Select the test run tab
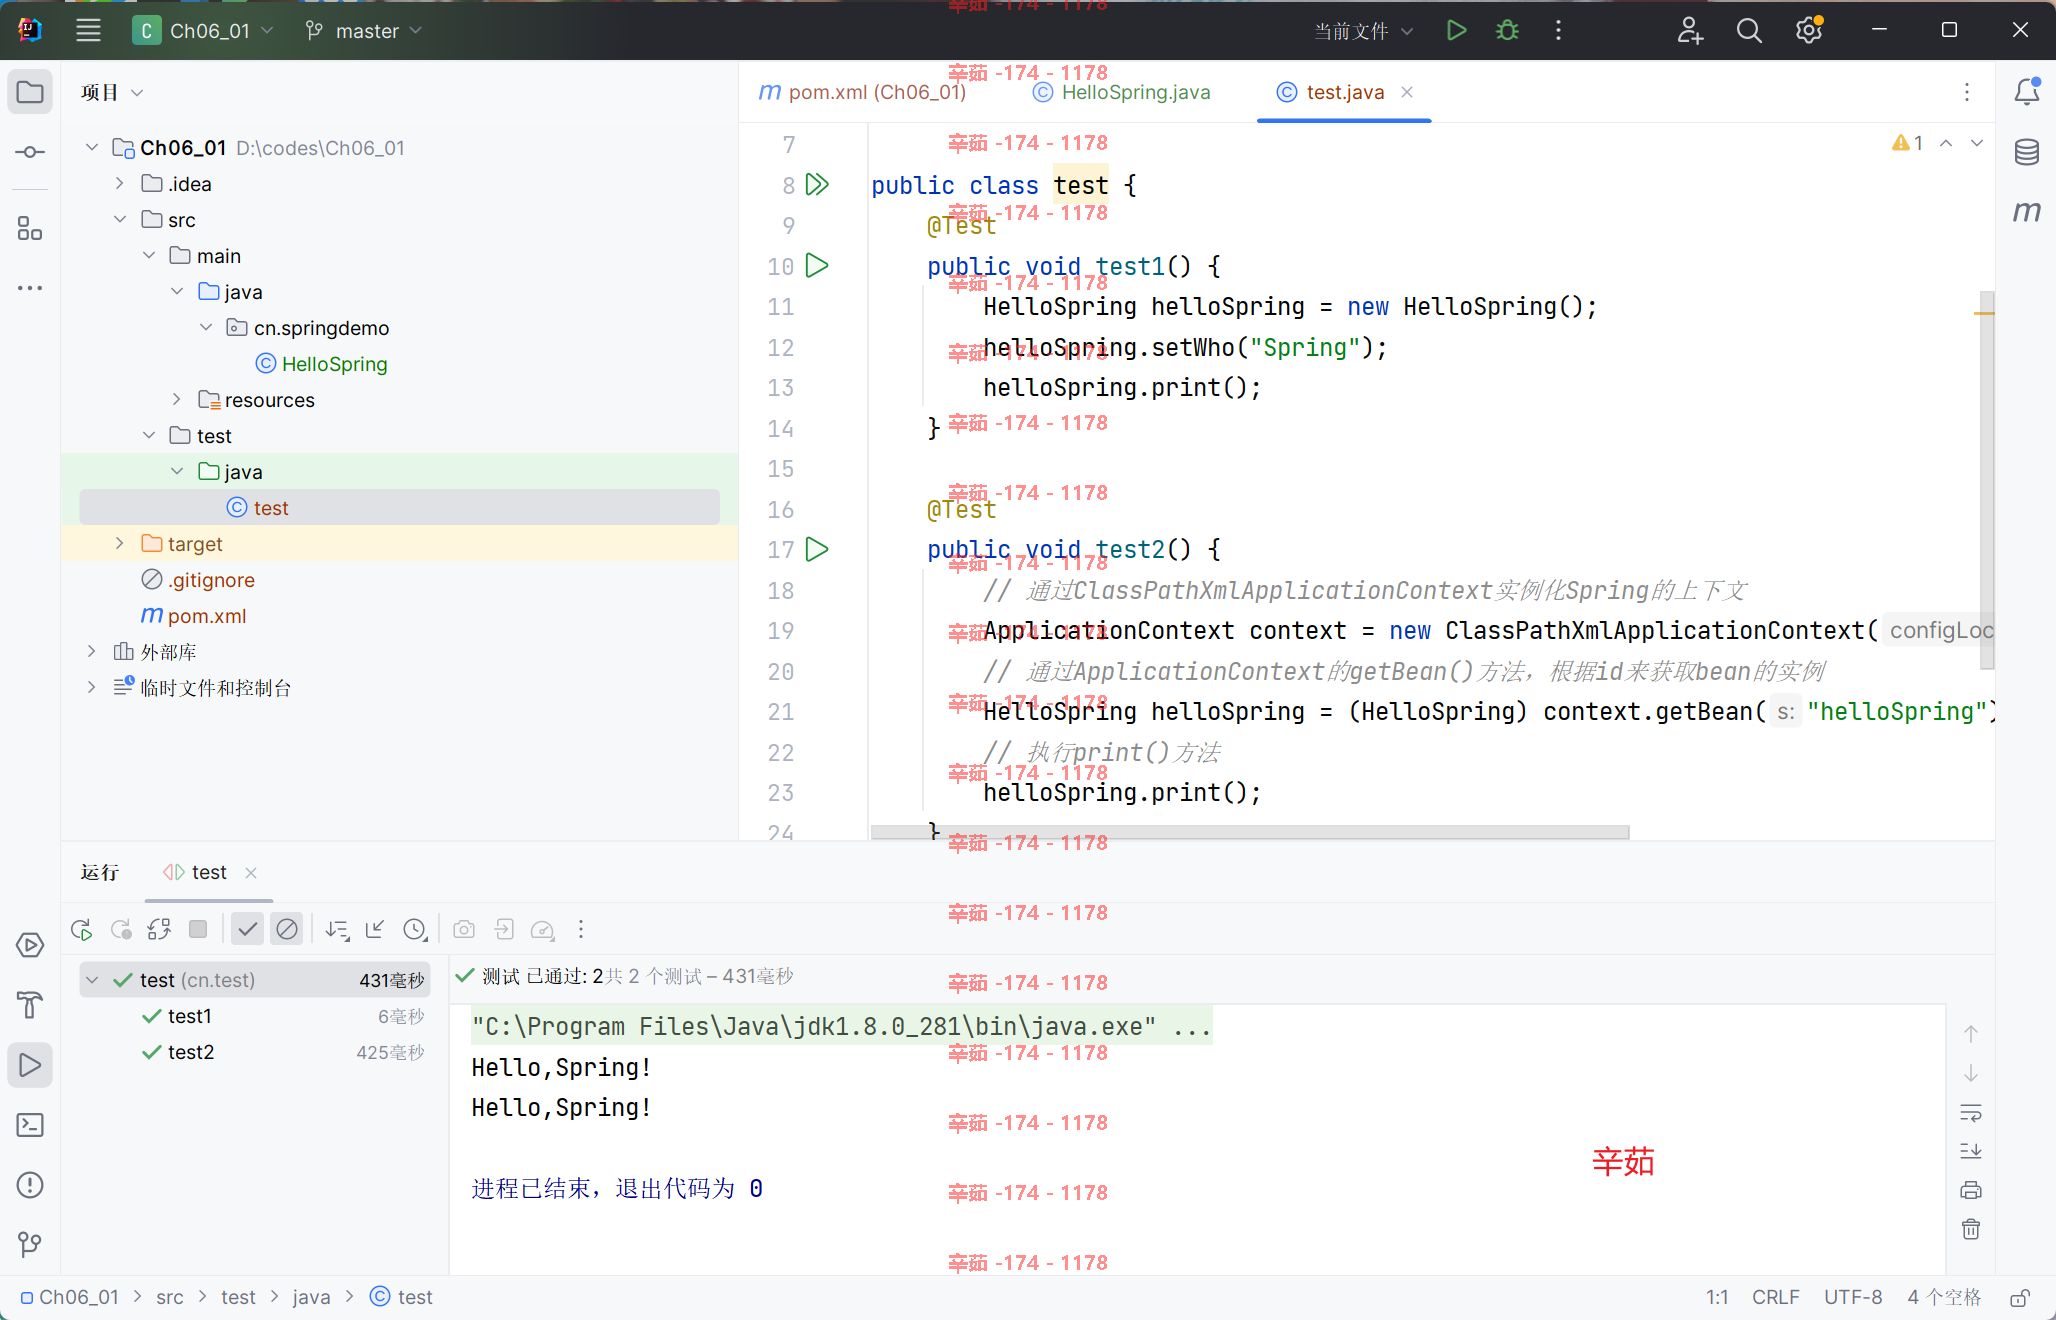Image resolution: width=2056 pixels, height=1320 pixels. (209, 873)
